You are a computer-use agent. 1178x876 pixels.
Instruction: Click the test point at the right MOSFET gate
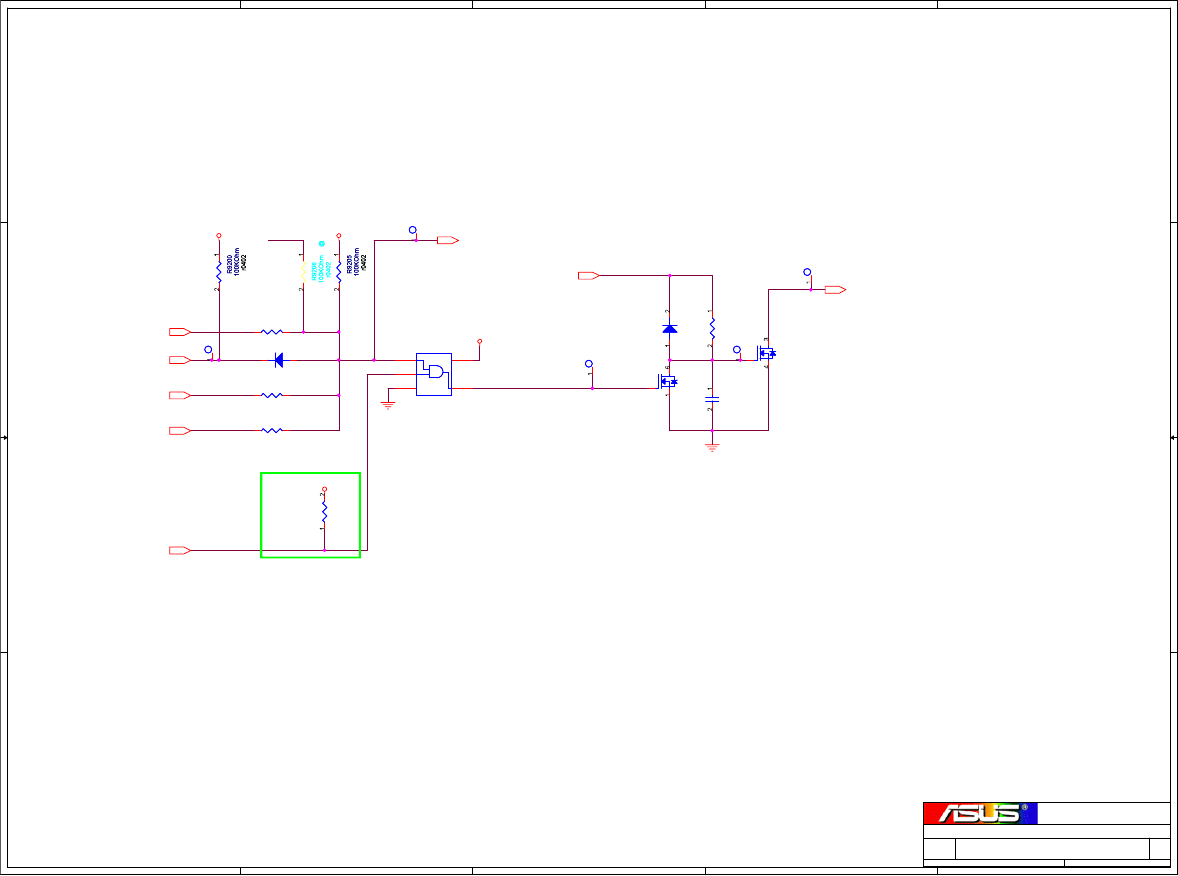point(737,349)
